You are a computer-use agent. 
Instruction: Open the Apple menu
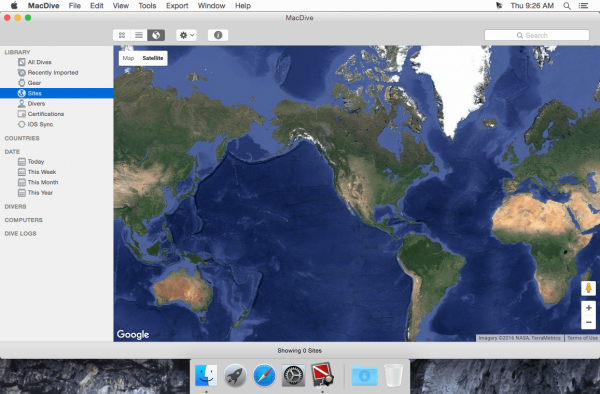14,5
